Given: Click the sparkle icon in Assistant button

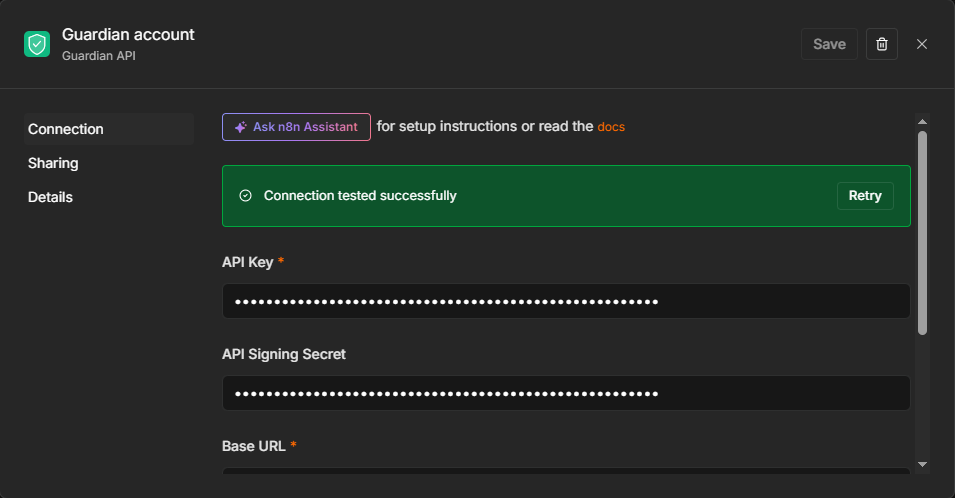Looking at the screenshot, I should click(241, 127).
